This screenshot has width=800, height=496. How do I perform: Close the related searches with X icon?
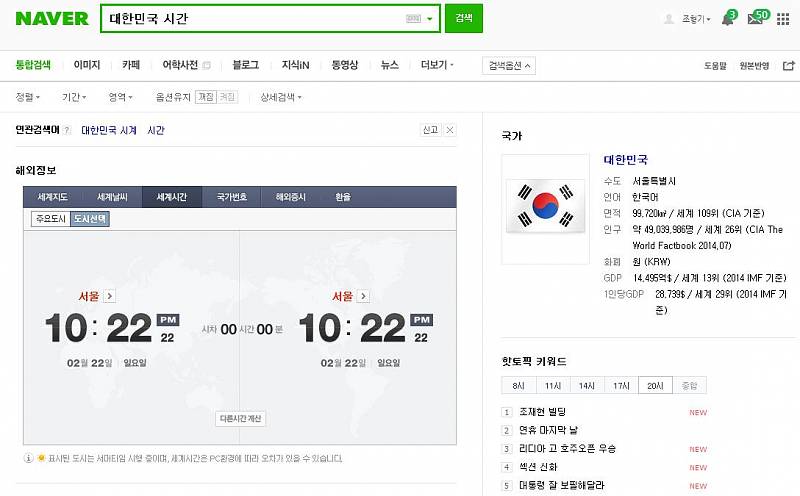point(450,130)
